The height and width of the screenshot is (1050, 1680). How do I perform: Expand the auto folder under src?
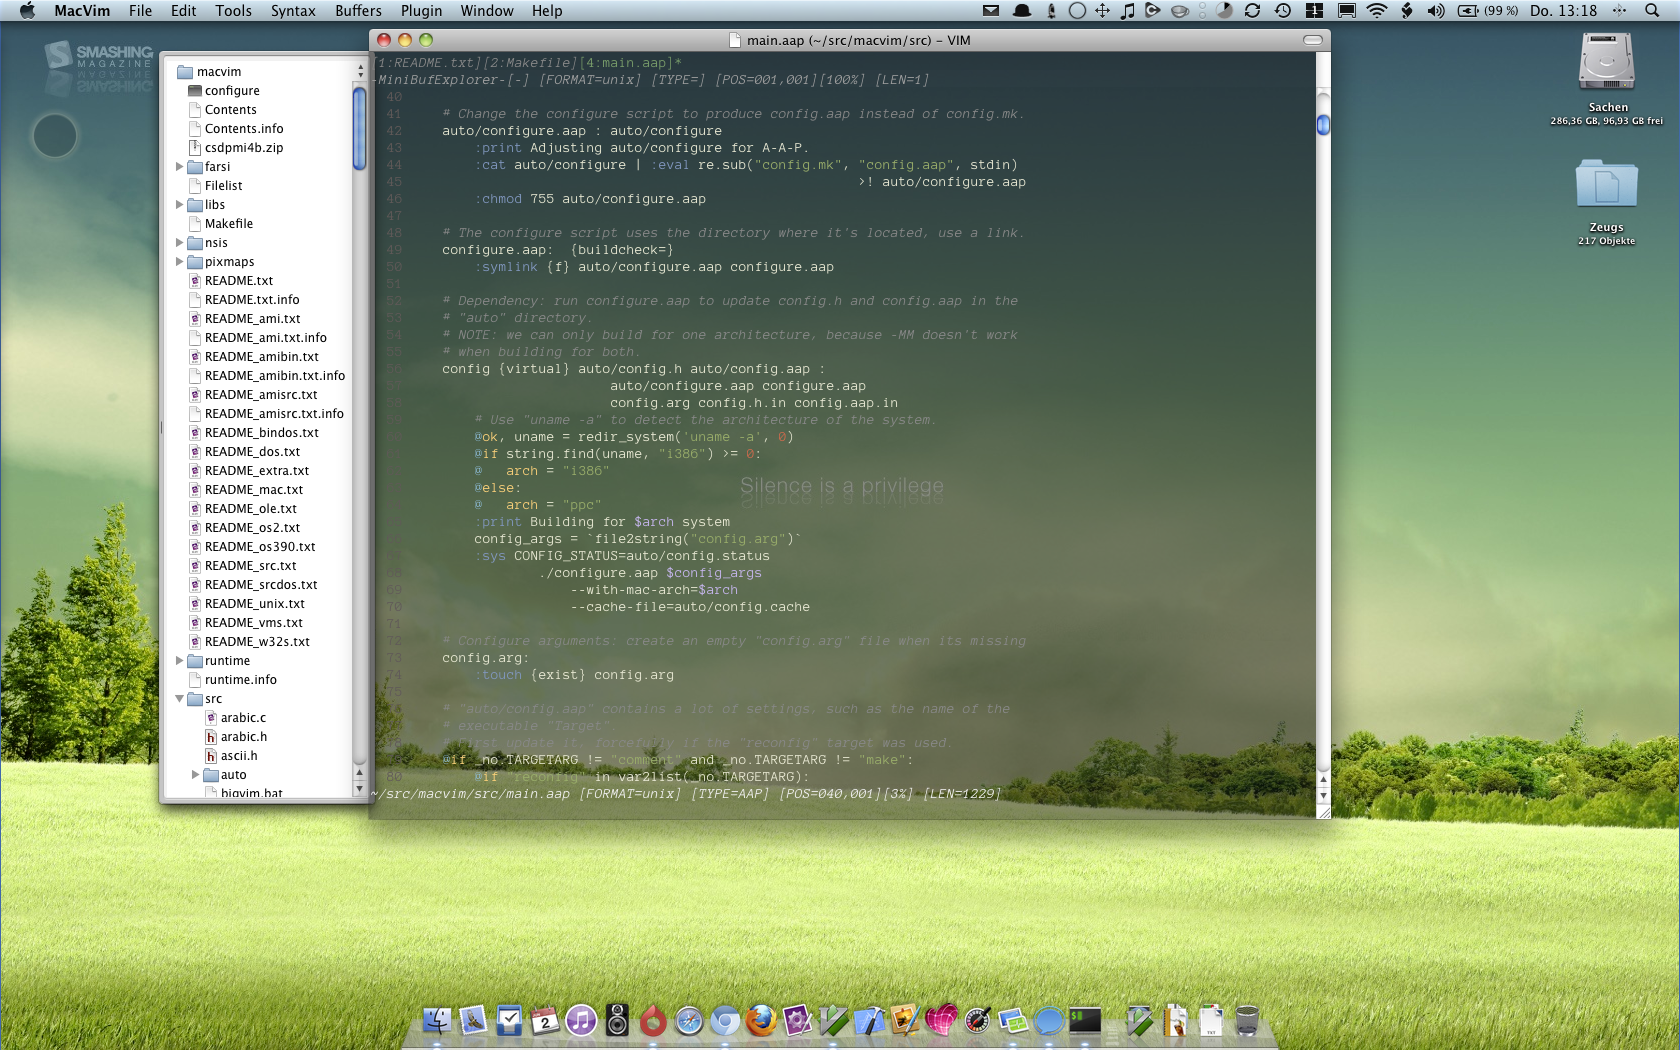coord(196,775)
